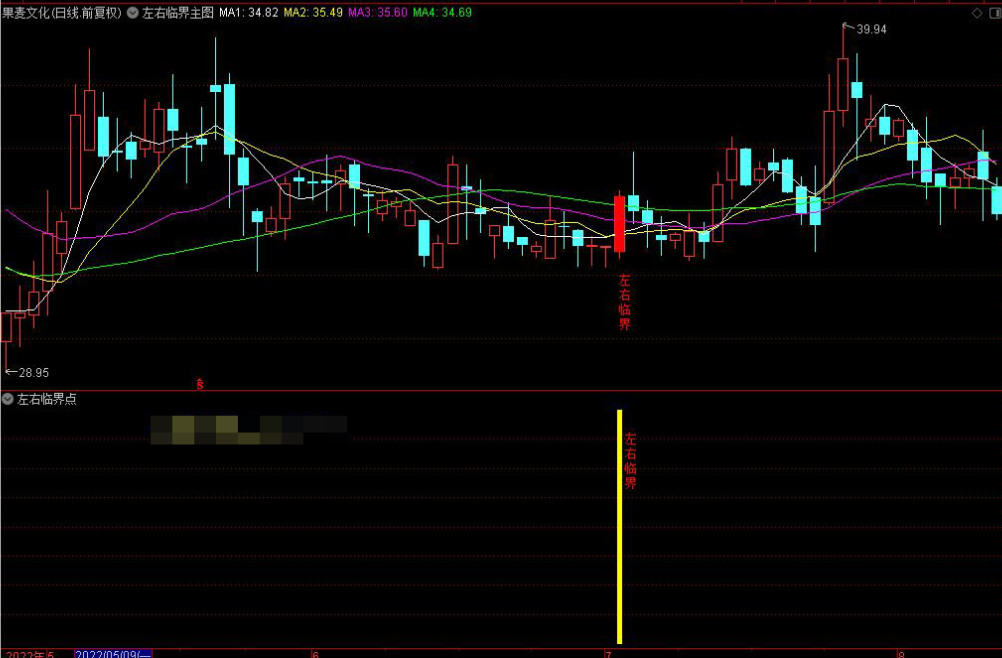This screenshot has width=1002, height=658.
Task: Click the tall yellow signal bar
Action: pos(619,527)
